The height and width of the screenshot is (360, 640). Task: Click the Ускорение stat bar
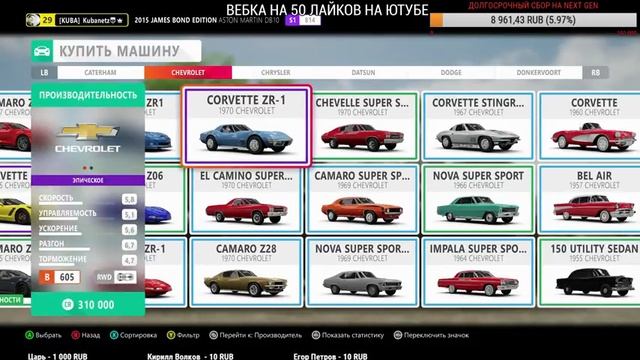(x=88, y=229)
